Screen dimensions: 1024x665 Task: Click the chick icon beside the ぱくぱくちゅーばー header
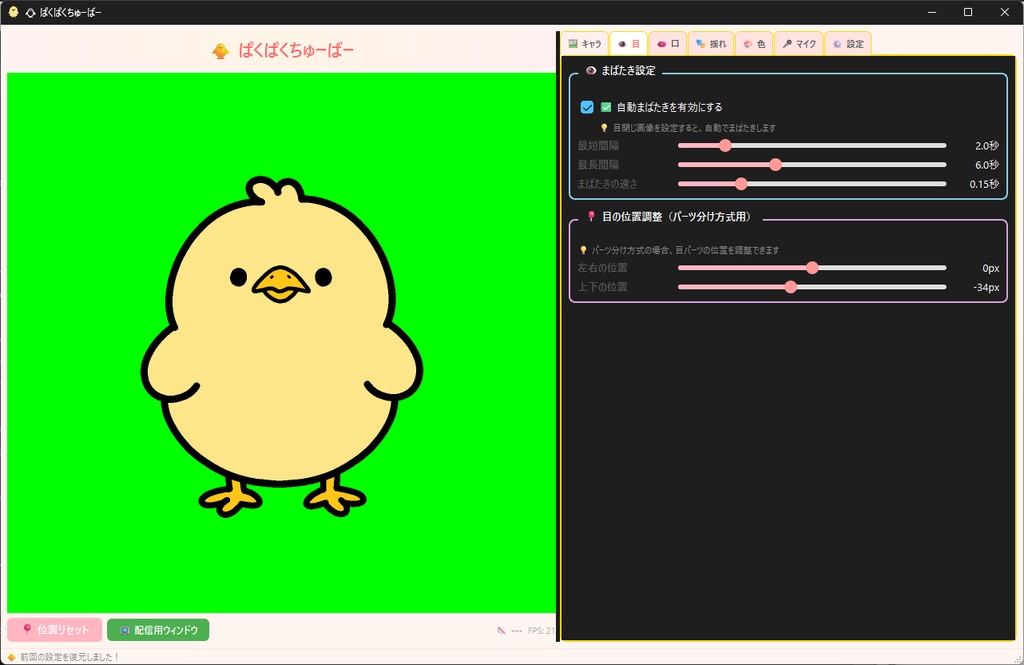221,51
